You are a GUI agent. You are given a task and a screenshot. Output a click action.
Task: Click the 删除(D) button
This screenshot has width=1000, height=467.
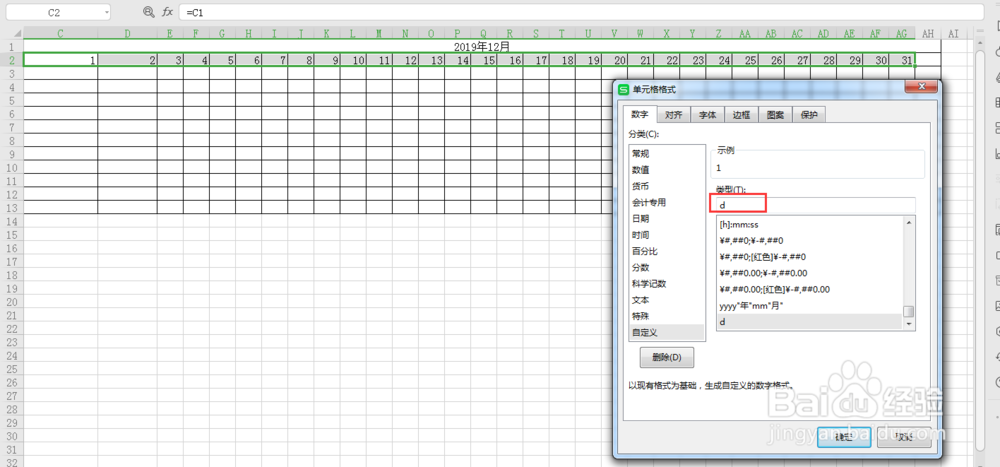[x=667, y=357]
